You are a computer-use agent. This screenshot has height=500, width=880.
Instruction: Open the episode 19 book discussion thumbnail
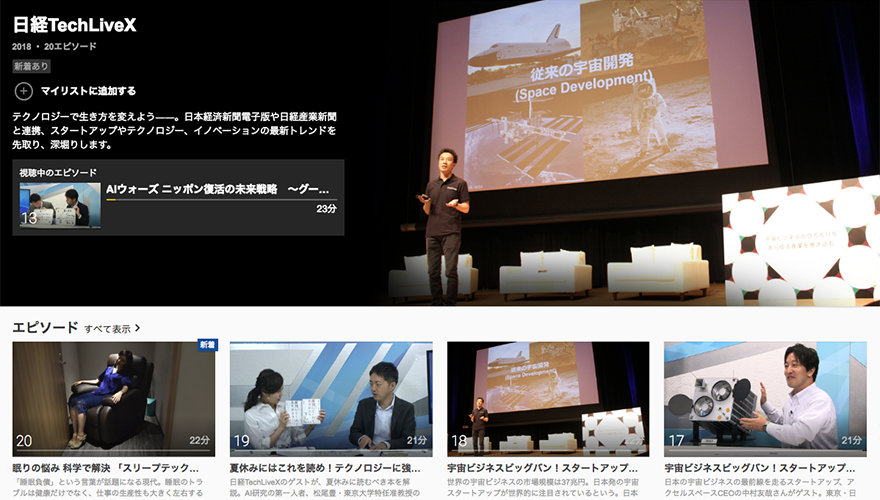coord(331,398)
